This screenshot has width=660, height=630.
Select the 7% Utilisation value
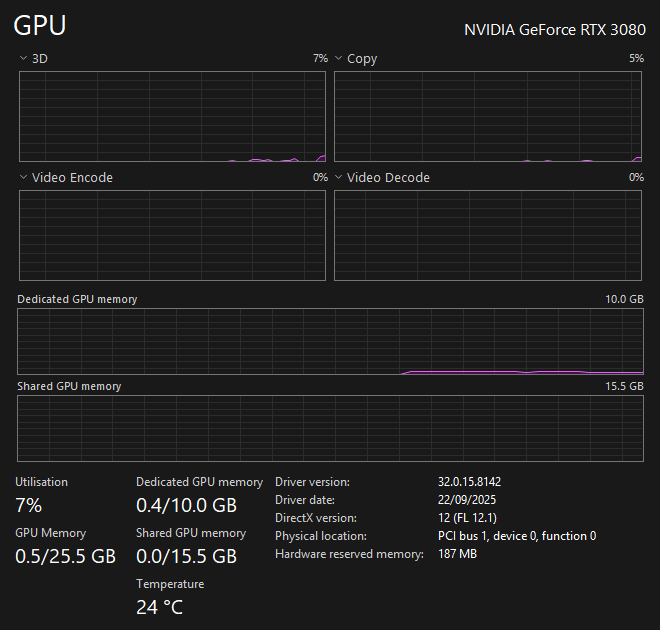28,505
